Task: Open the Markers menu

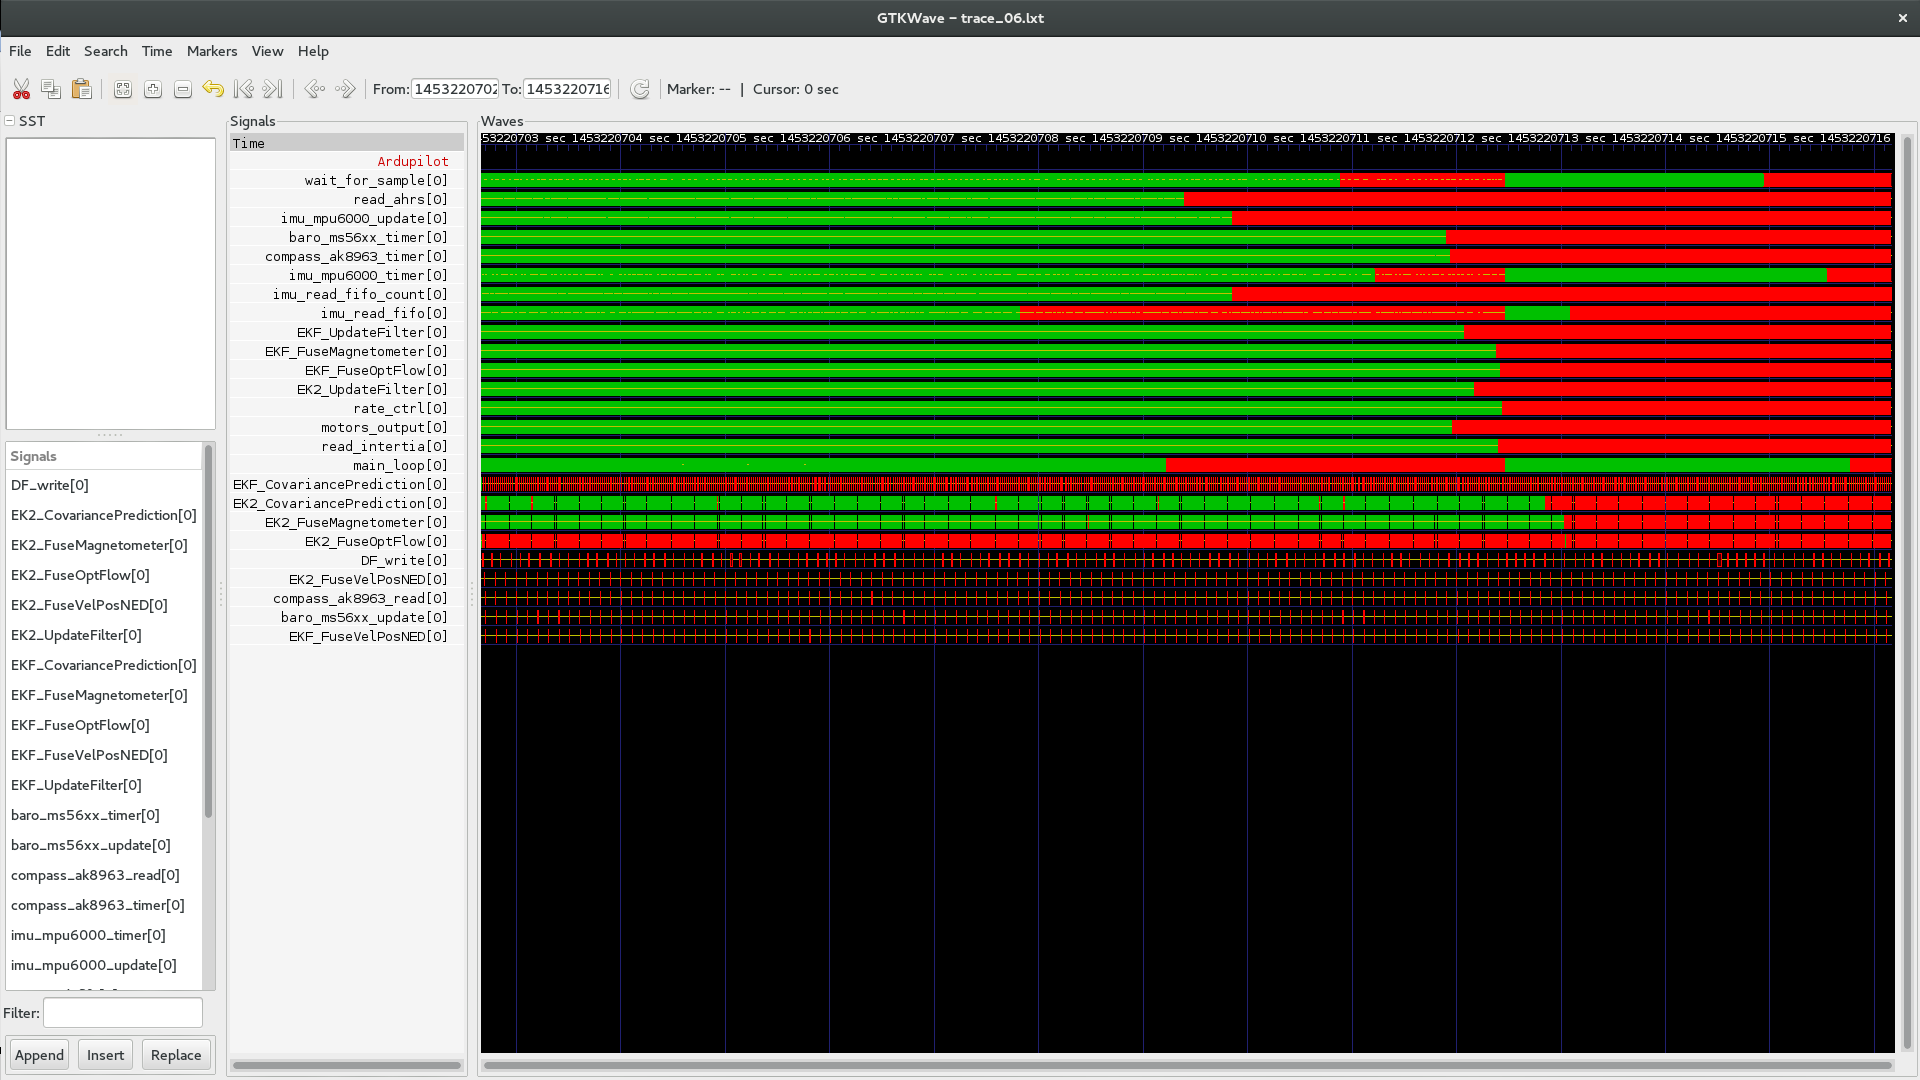Action: tap(211, 51)
